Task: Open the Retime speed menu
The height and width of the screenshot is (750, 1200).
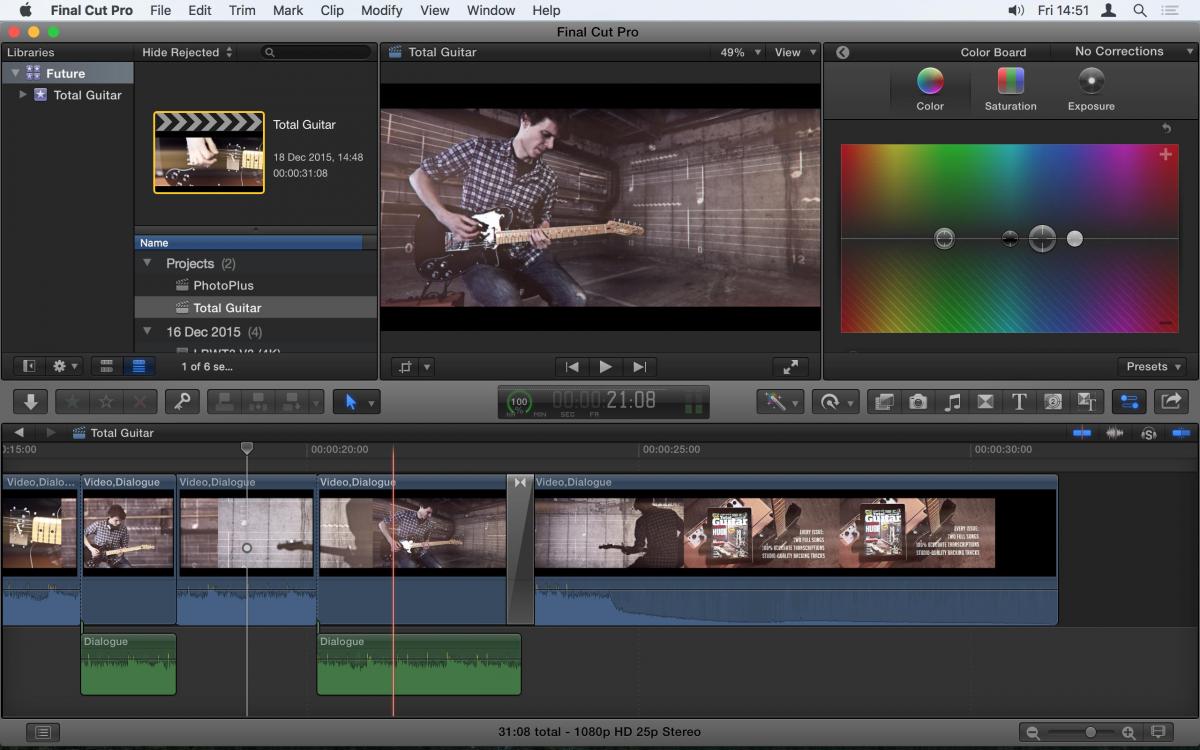Action: [x=835, y=402]
